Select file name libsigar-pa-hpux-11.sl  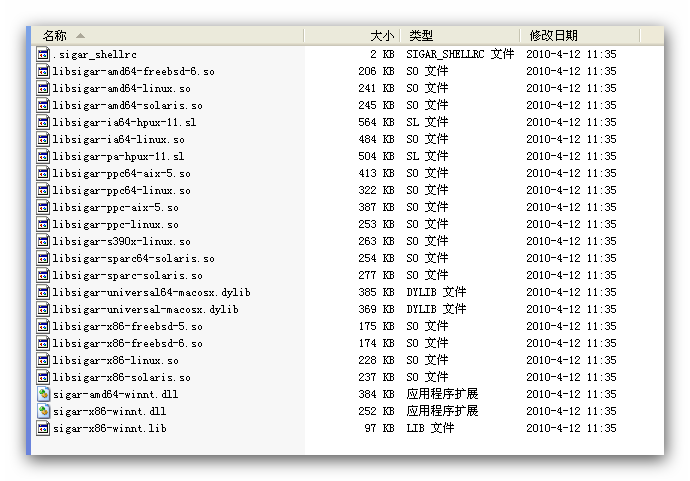click(118, 157)
